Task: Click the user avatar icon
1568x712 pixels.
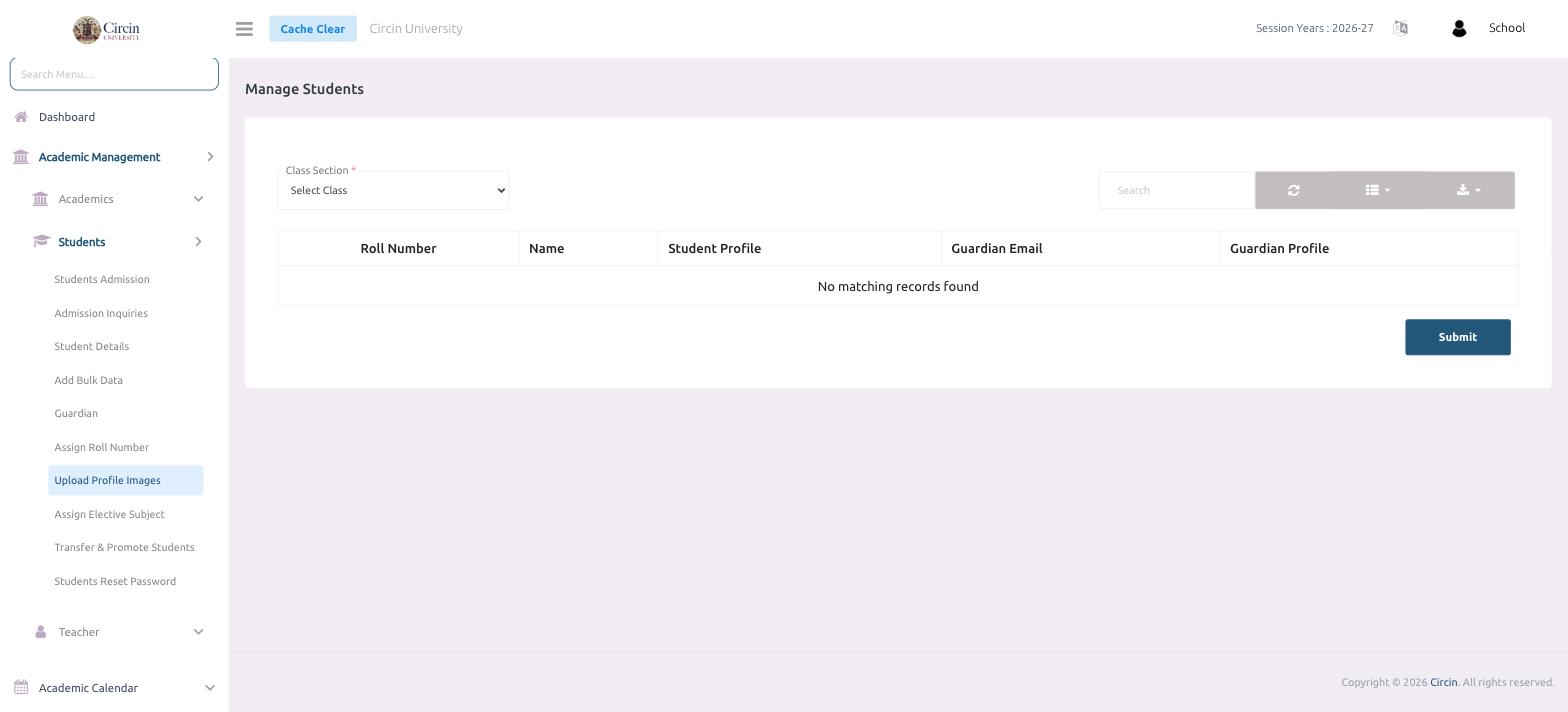Action: click(x=1459, y=29)
